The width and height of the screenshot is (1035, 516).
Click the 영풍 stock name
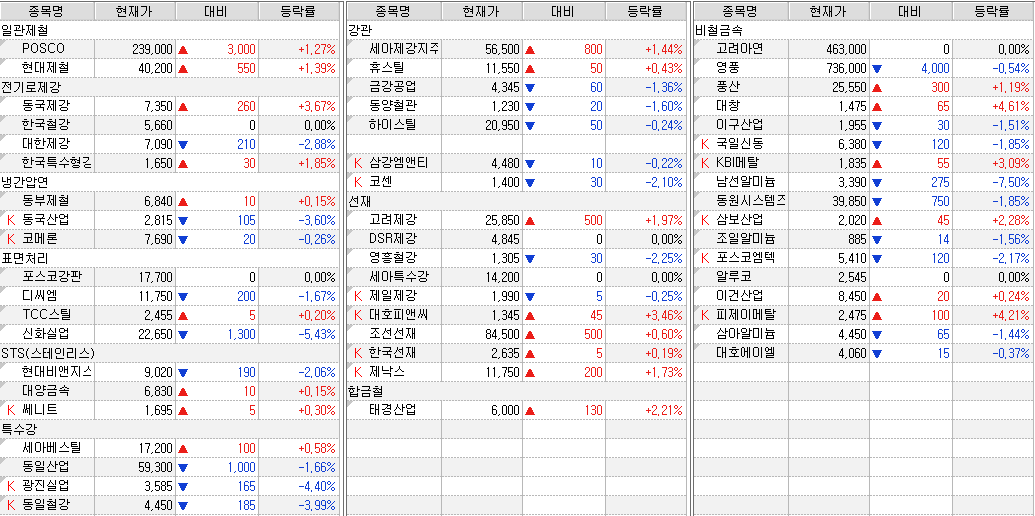click(x=727, y=68)
